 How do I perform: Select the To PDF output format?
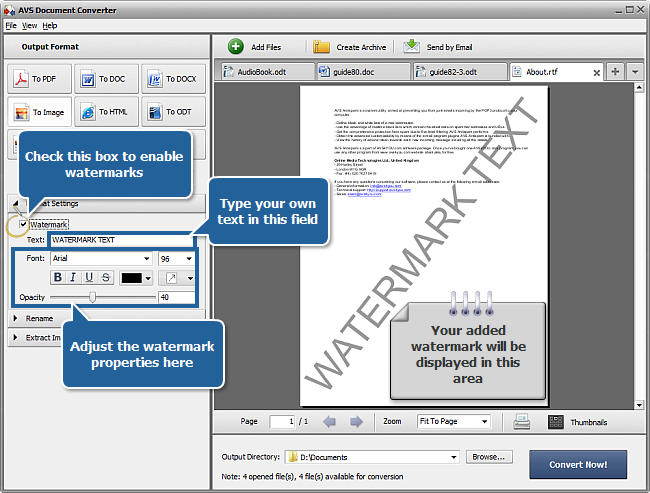click(39, 79)
